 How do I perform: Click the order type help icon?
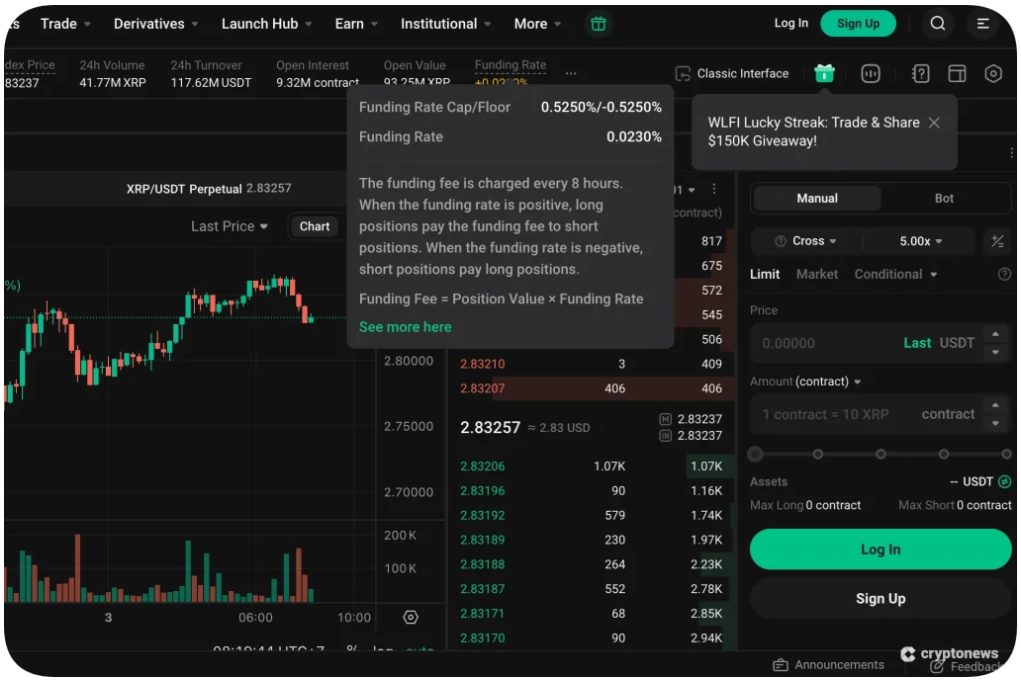click(x=1004, y=274)
